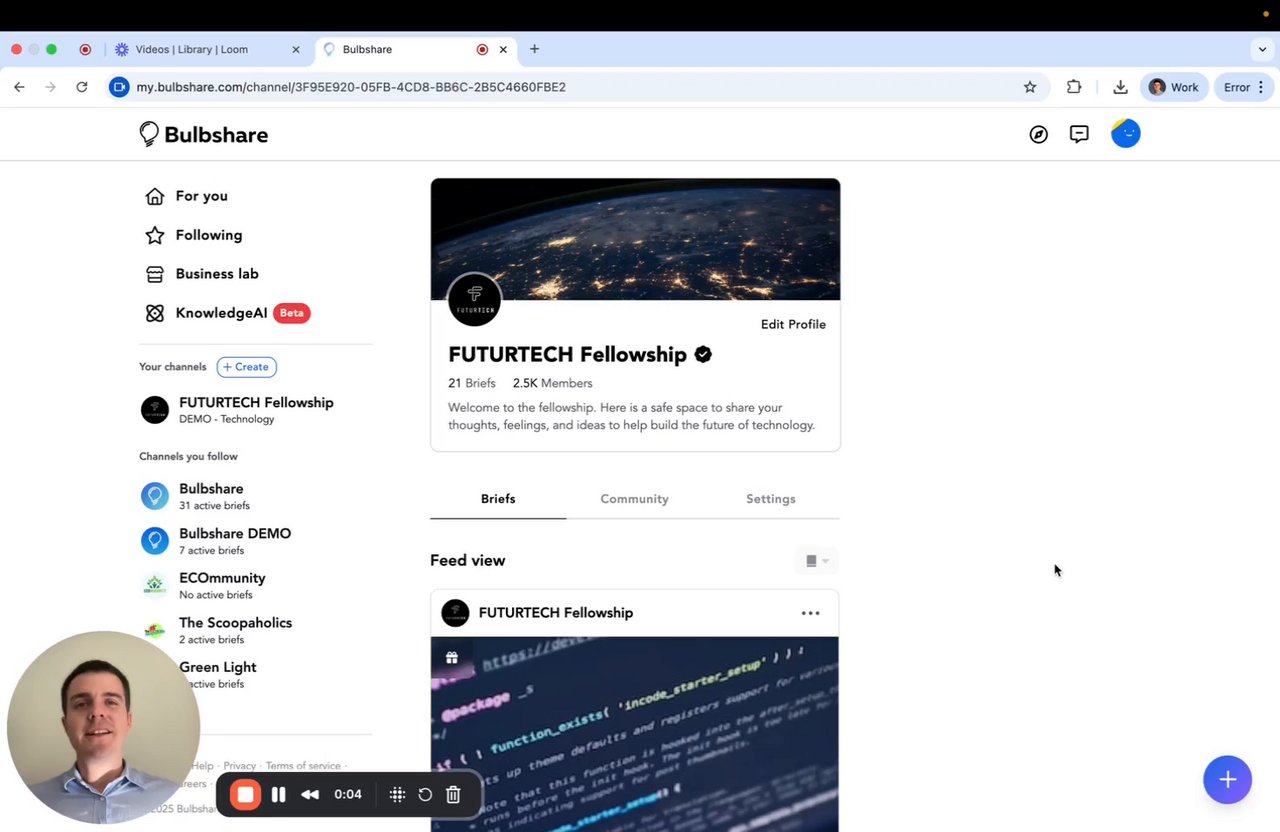Pause the Loom recording
The height and width of the screenshot is (832, 1280).
(279, 795)
